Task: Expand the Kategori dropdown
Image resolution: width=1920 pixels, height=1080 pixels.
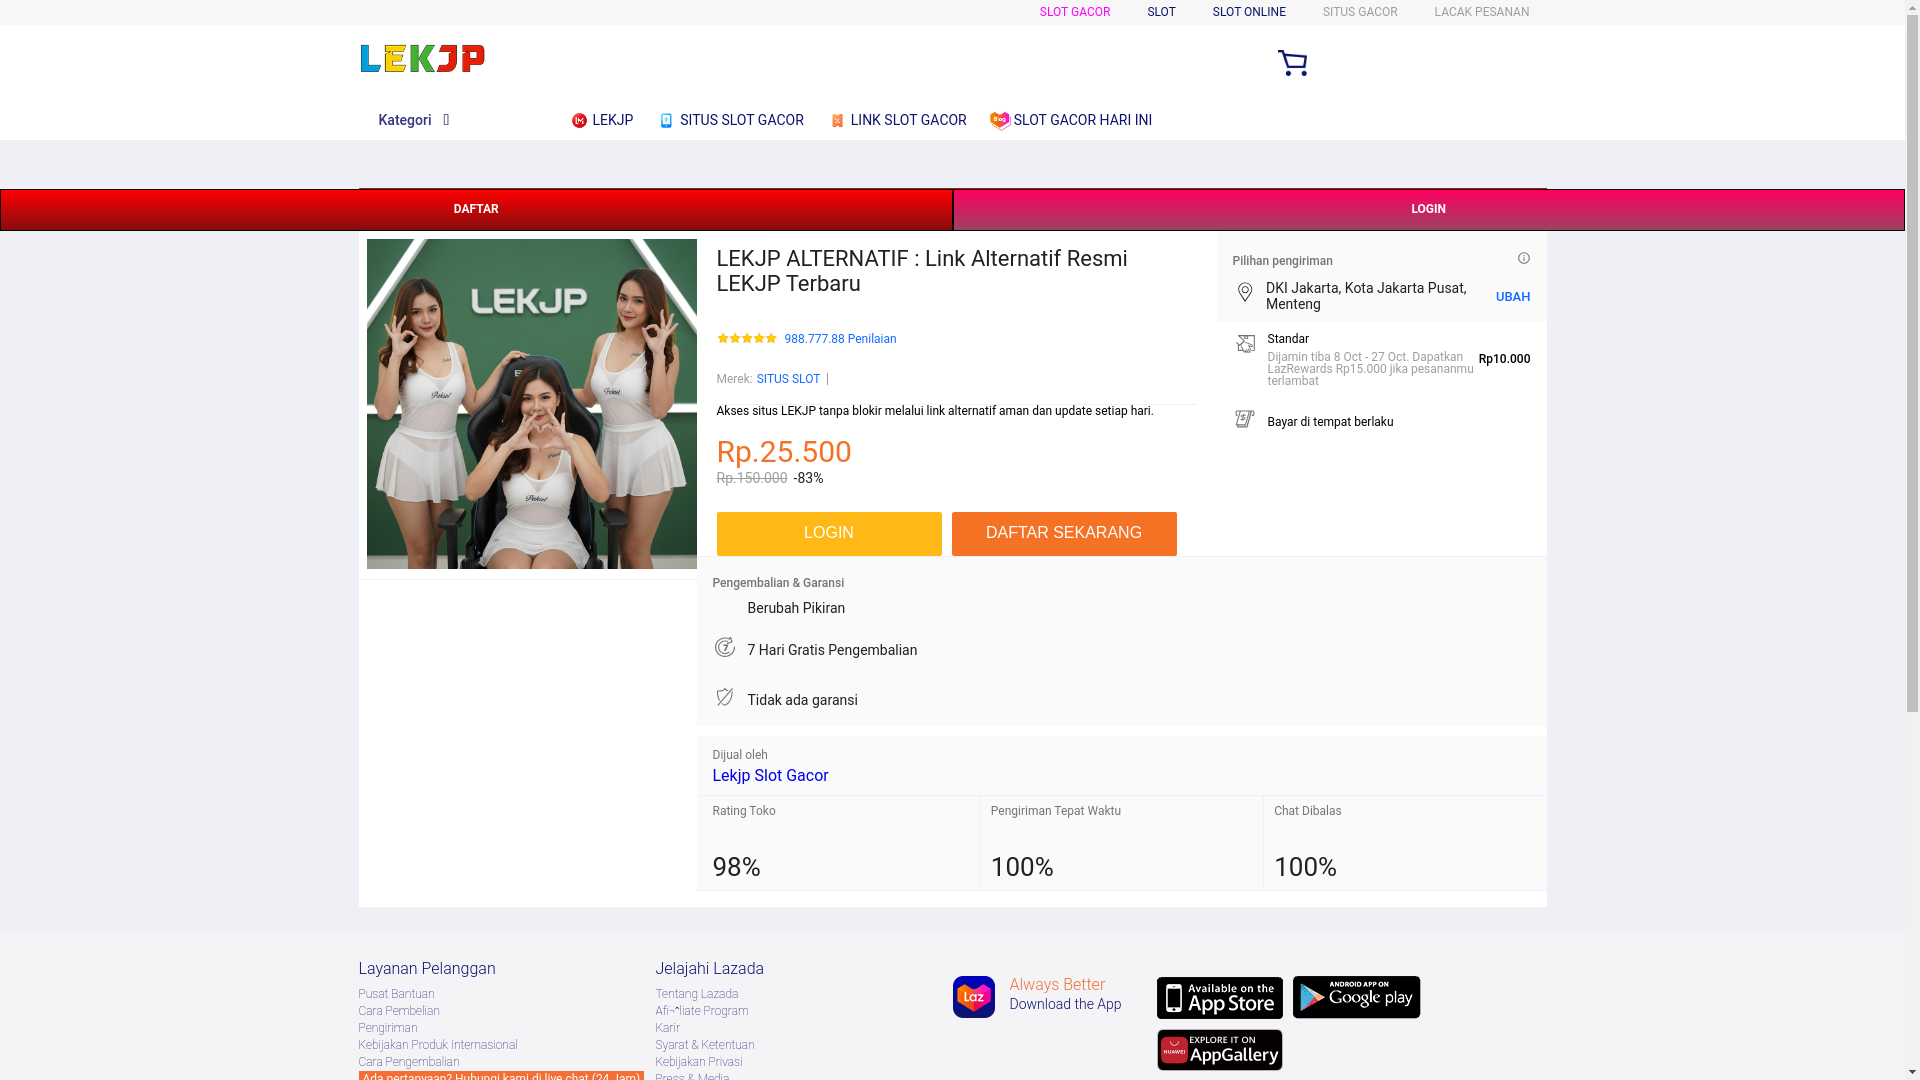Action: tap(414, 120)
